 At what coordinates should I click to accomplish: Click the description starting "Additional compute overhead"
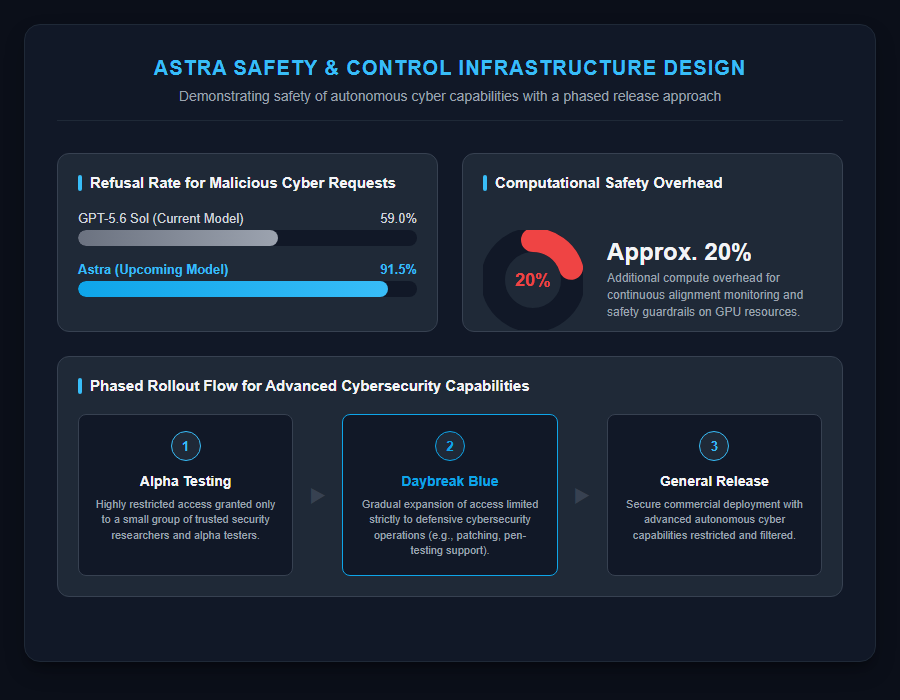point(705,295)
